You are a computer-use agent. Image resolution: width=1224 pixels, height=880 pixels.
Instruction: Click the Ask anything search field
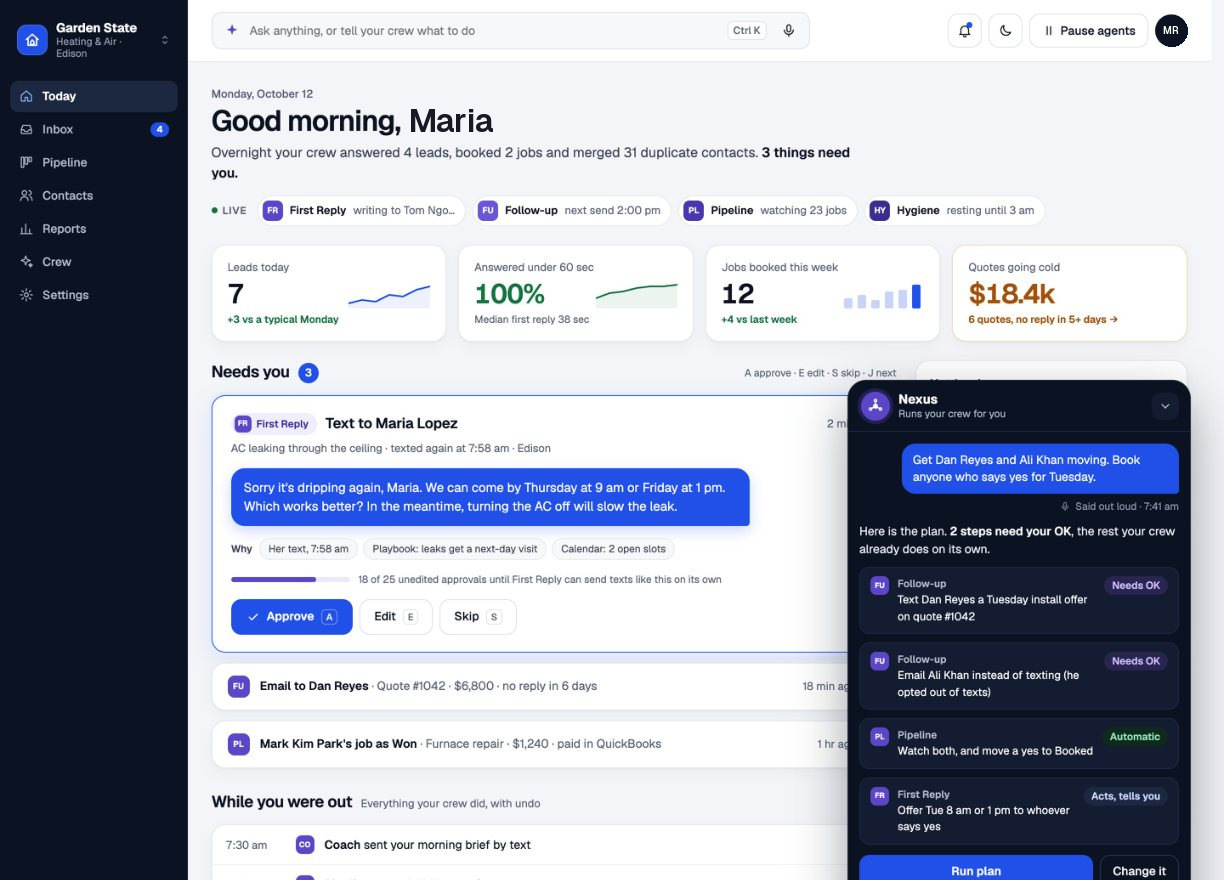(510, 31)
